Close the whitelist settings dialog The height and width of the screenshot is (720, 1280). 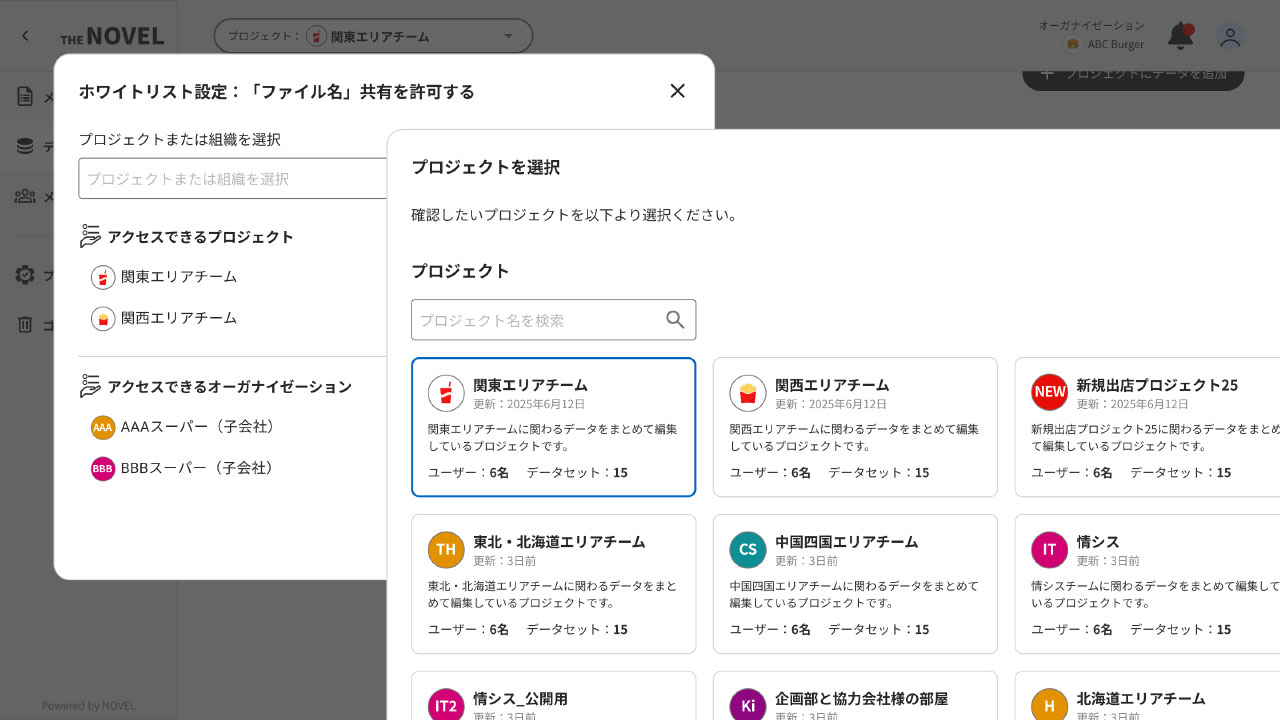tap(677, 91)
